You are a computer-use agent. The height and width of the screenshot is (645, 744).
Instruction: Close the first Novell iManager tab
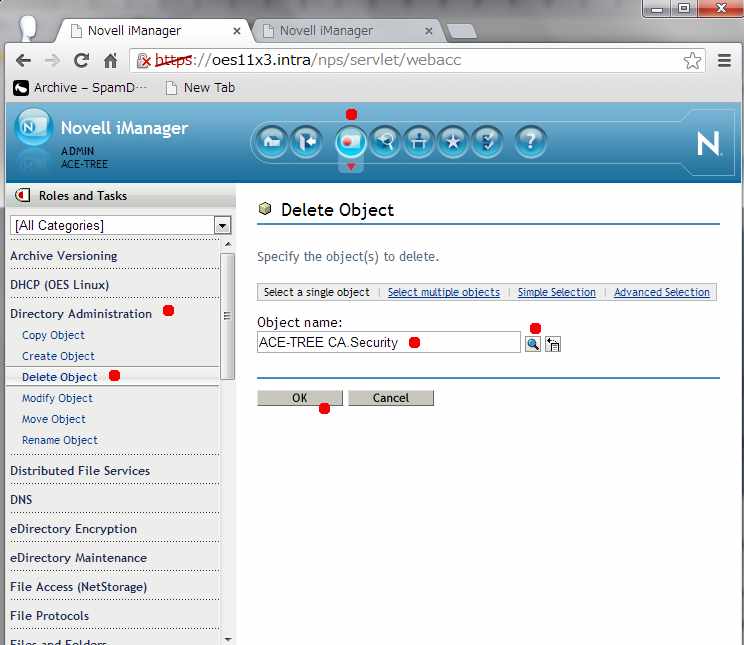coord(237,31)
